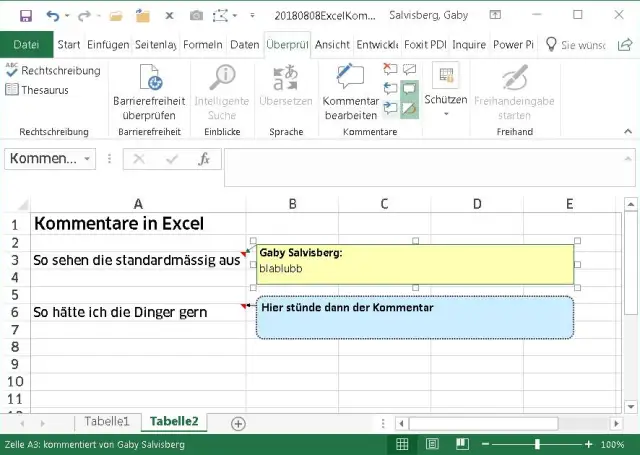Switch to Normal view in status bar
The width and height of the screenshot is (640, 455).
(401, 444)
